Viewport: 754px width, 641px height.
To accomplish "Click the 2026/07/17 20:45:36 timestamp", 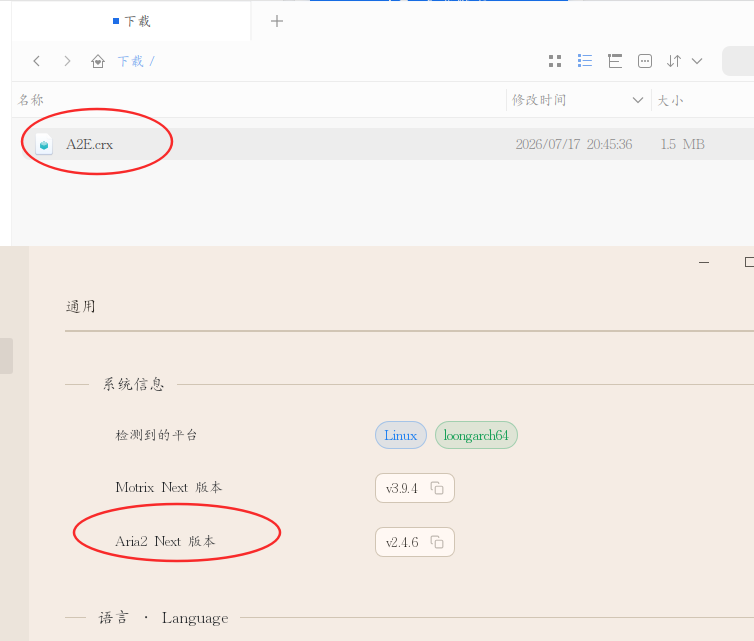I will [574, 144].
